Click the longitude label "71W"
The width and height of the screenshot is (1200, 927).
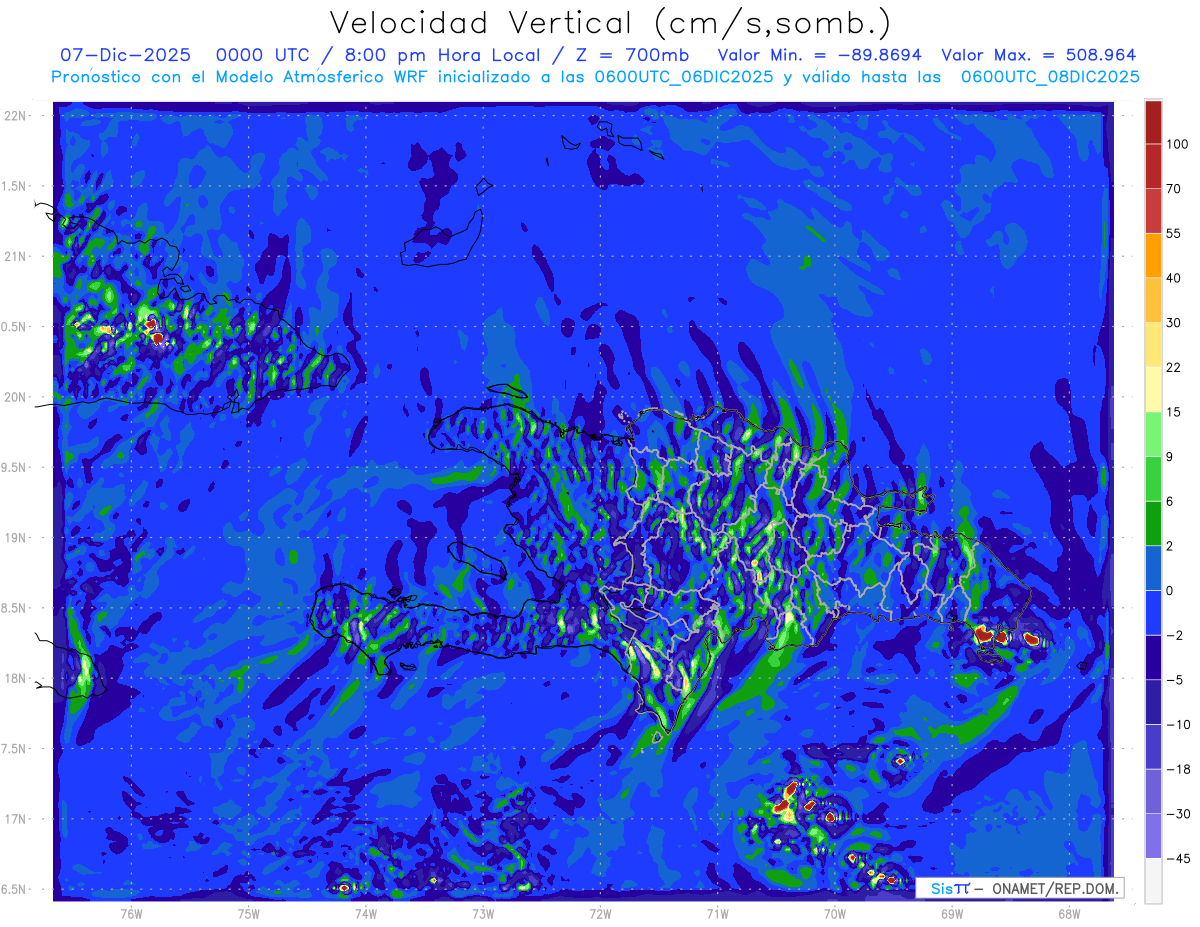(x=717, y=913)
